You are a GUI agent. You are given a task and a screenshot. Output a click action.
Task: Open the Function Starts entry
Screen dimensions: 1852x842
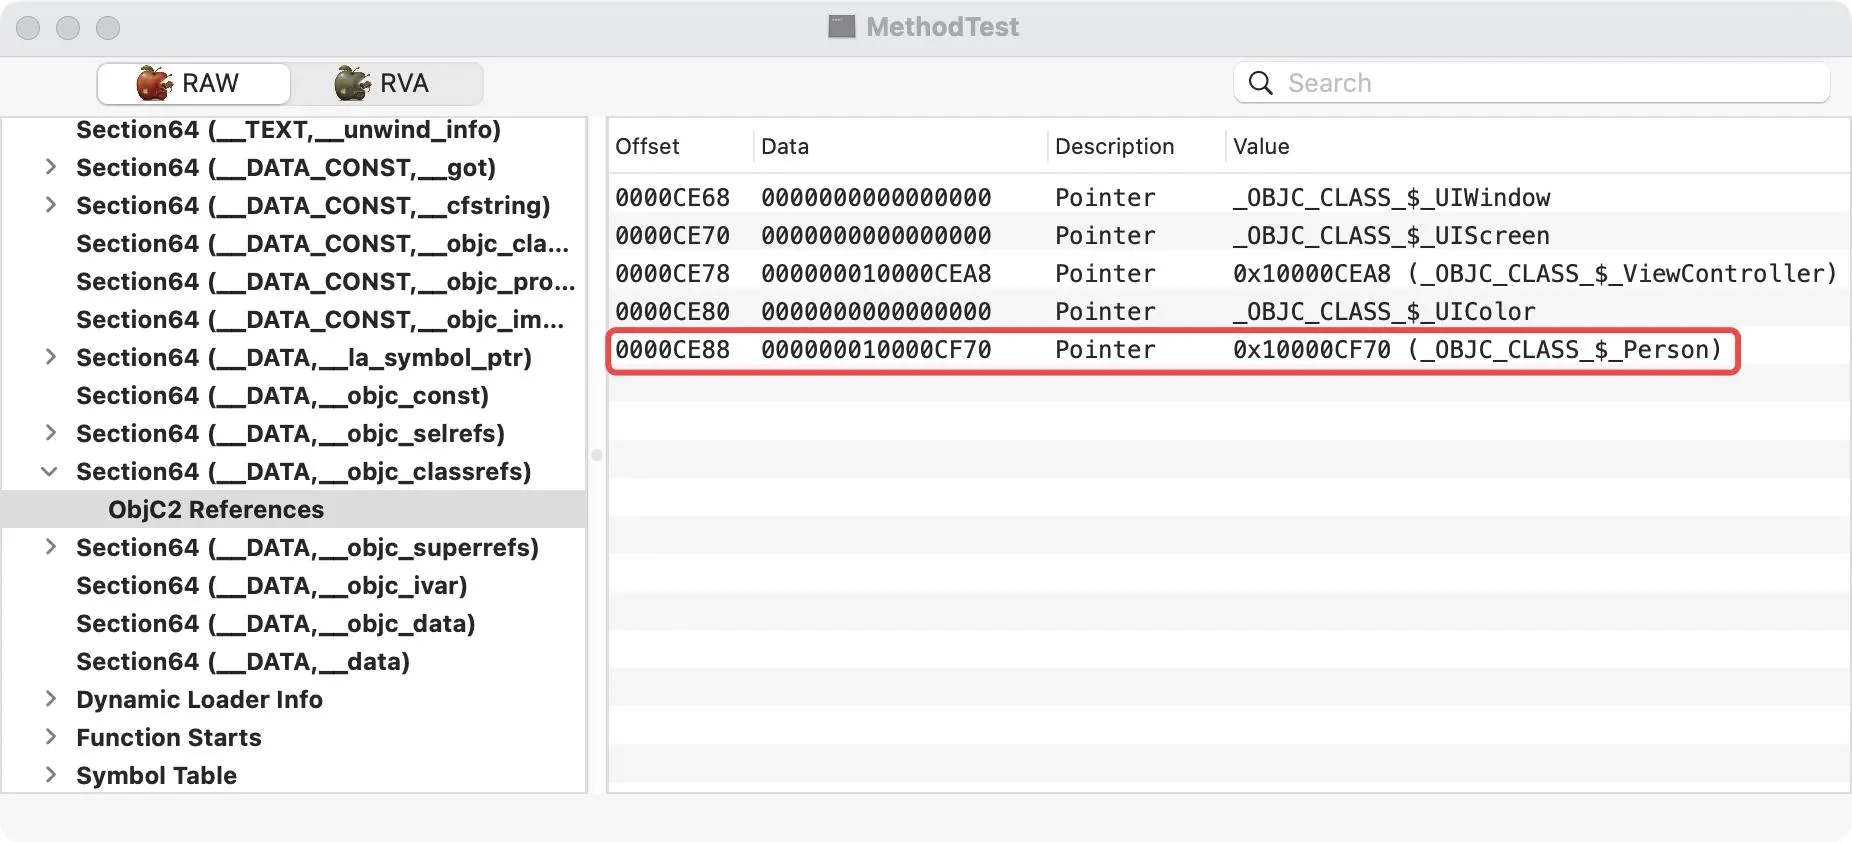[168, 737]
